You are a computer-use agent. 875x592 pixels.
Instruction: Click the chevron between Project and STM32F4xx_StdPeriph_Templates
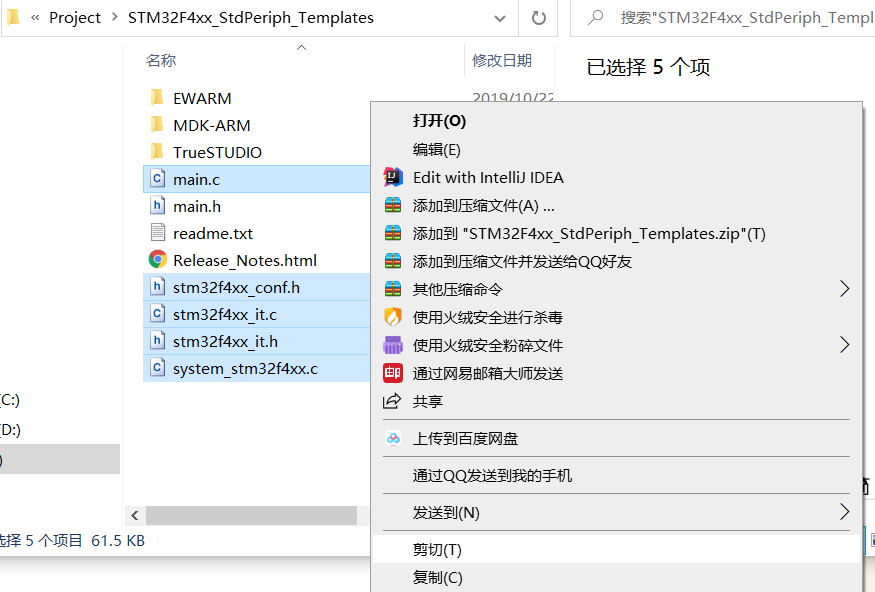[114, 17]
